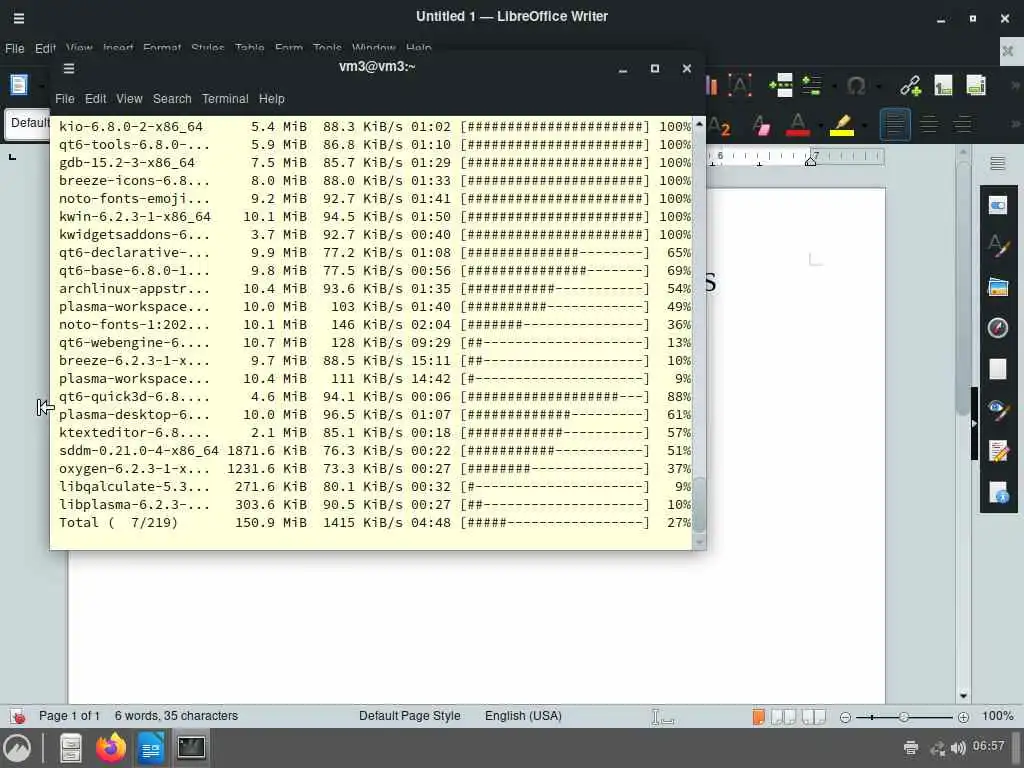Click the zoom out minus button
This screenshot has width=1024, height=768.
pyautogui.click(x=845, y=717)
